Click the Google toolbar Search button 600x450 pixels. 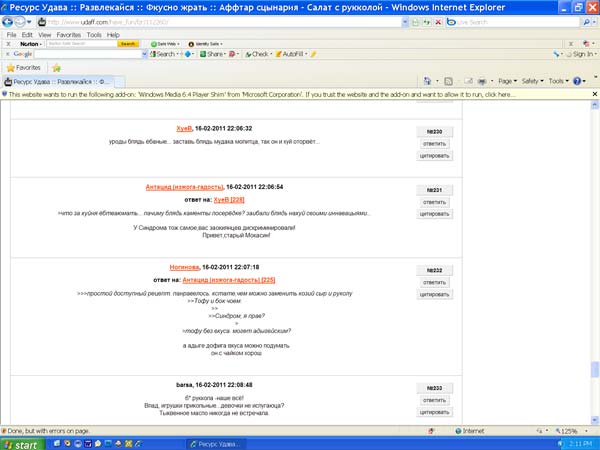click(164, 54)
